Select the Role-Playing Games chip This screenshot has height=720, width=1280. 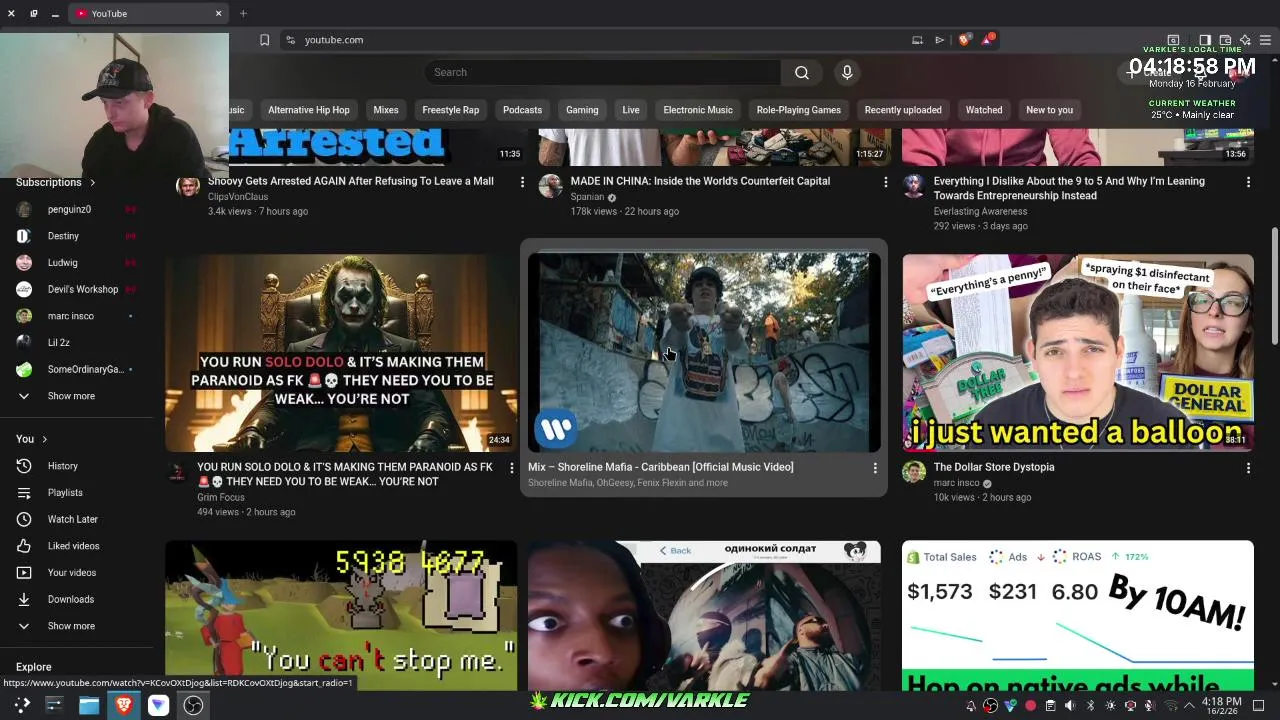[799, 110]
